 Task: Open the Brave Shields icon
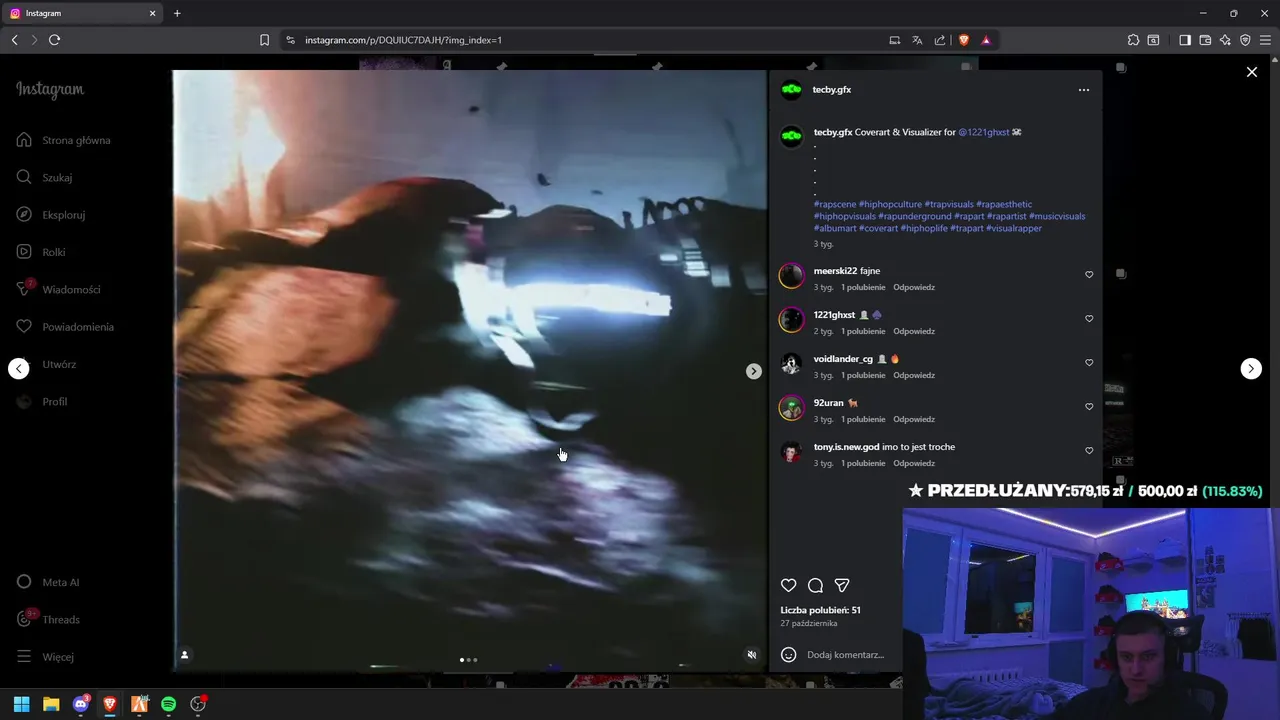click(x=964, y=40)
